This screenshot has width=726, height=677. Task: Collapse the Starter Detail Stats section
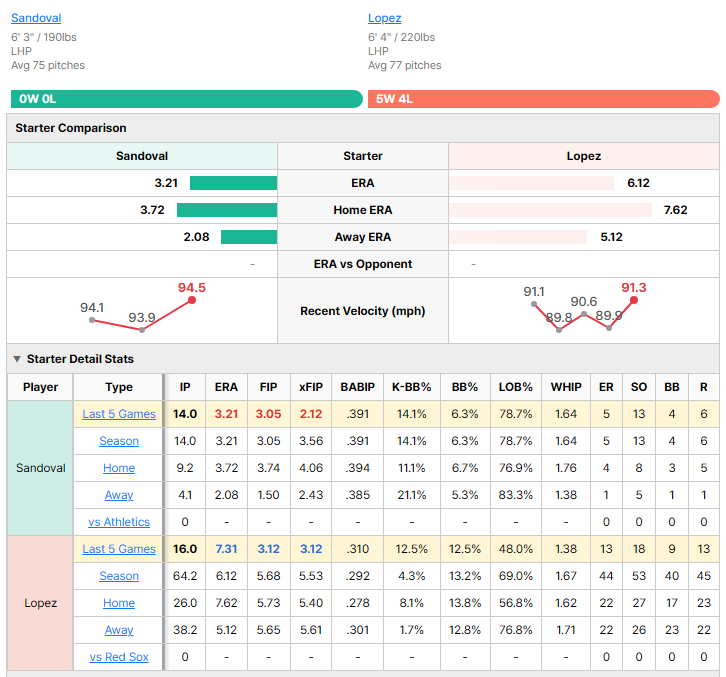(x=17, y=359)
